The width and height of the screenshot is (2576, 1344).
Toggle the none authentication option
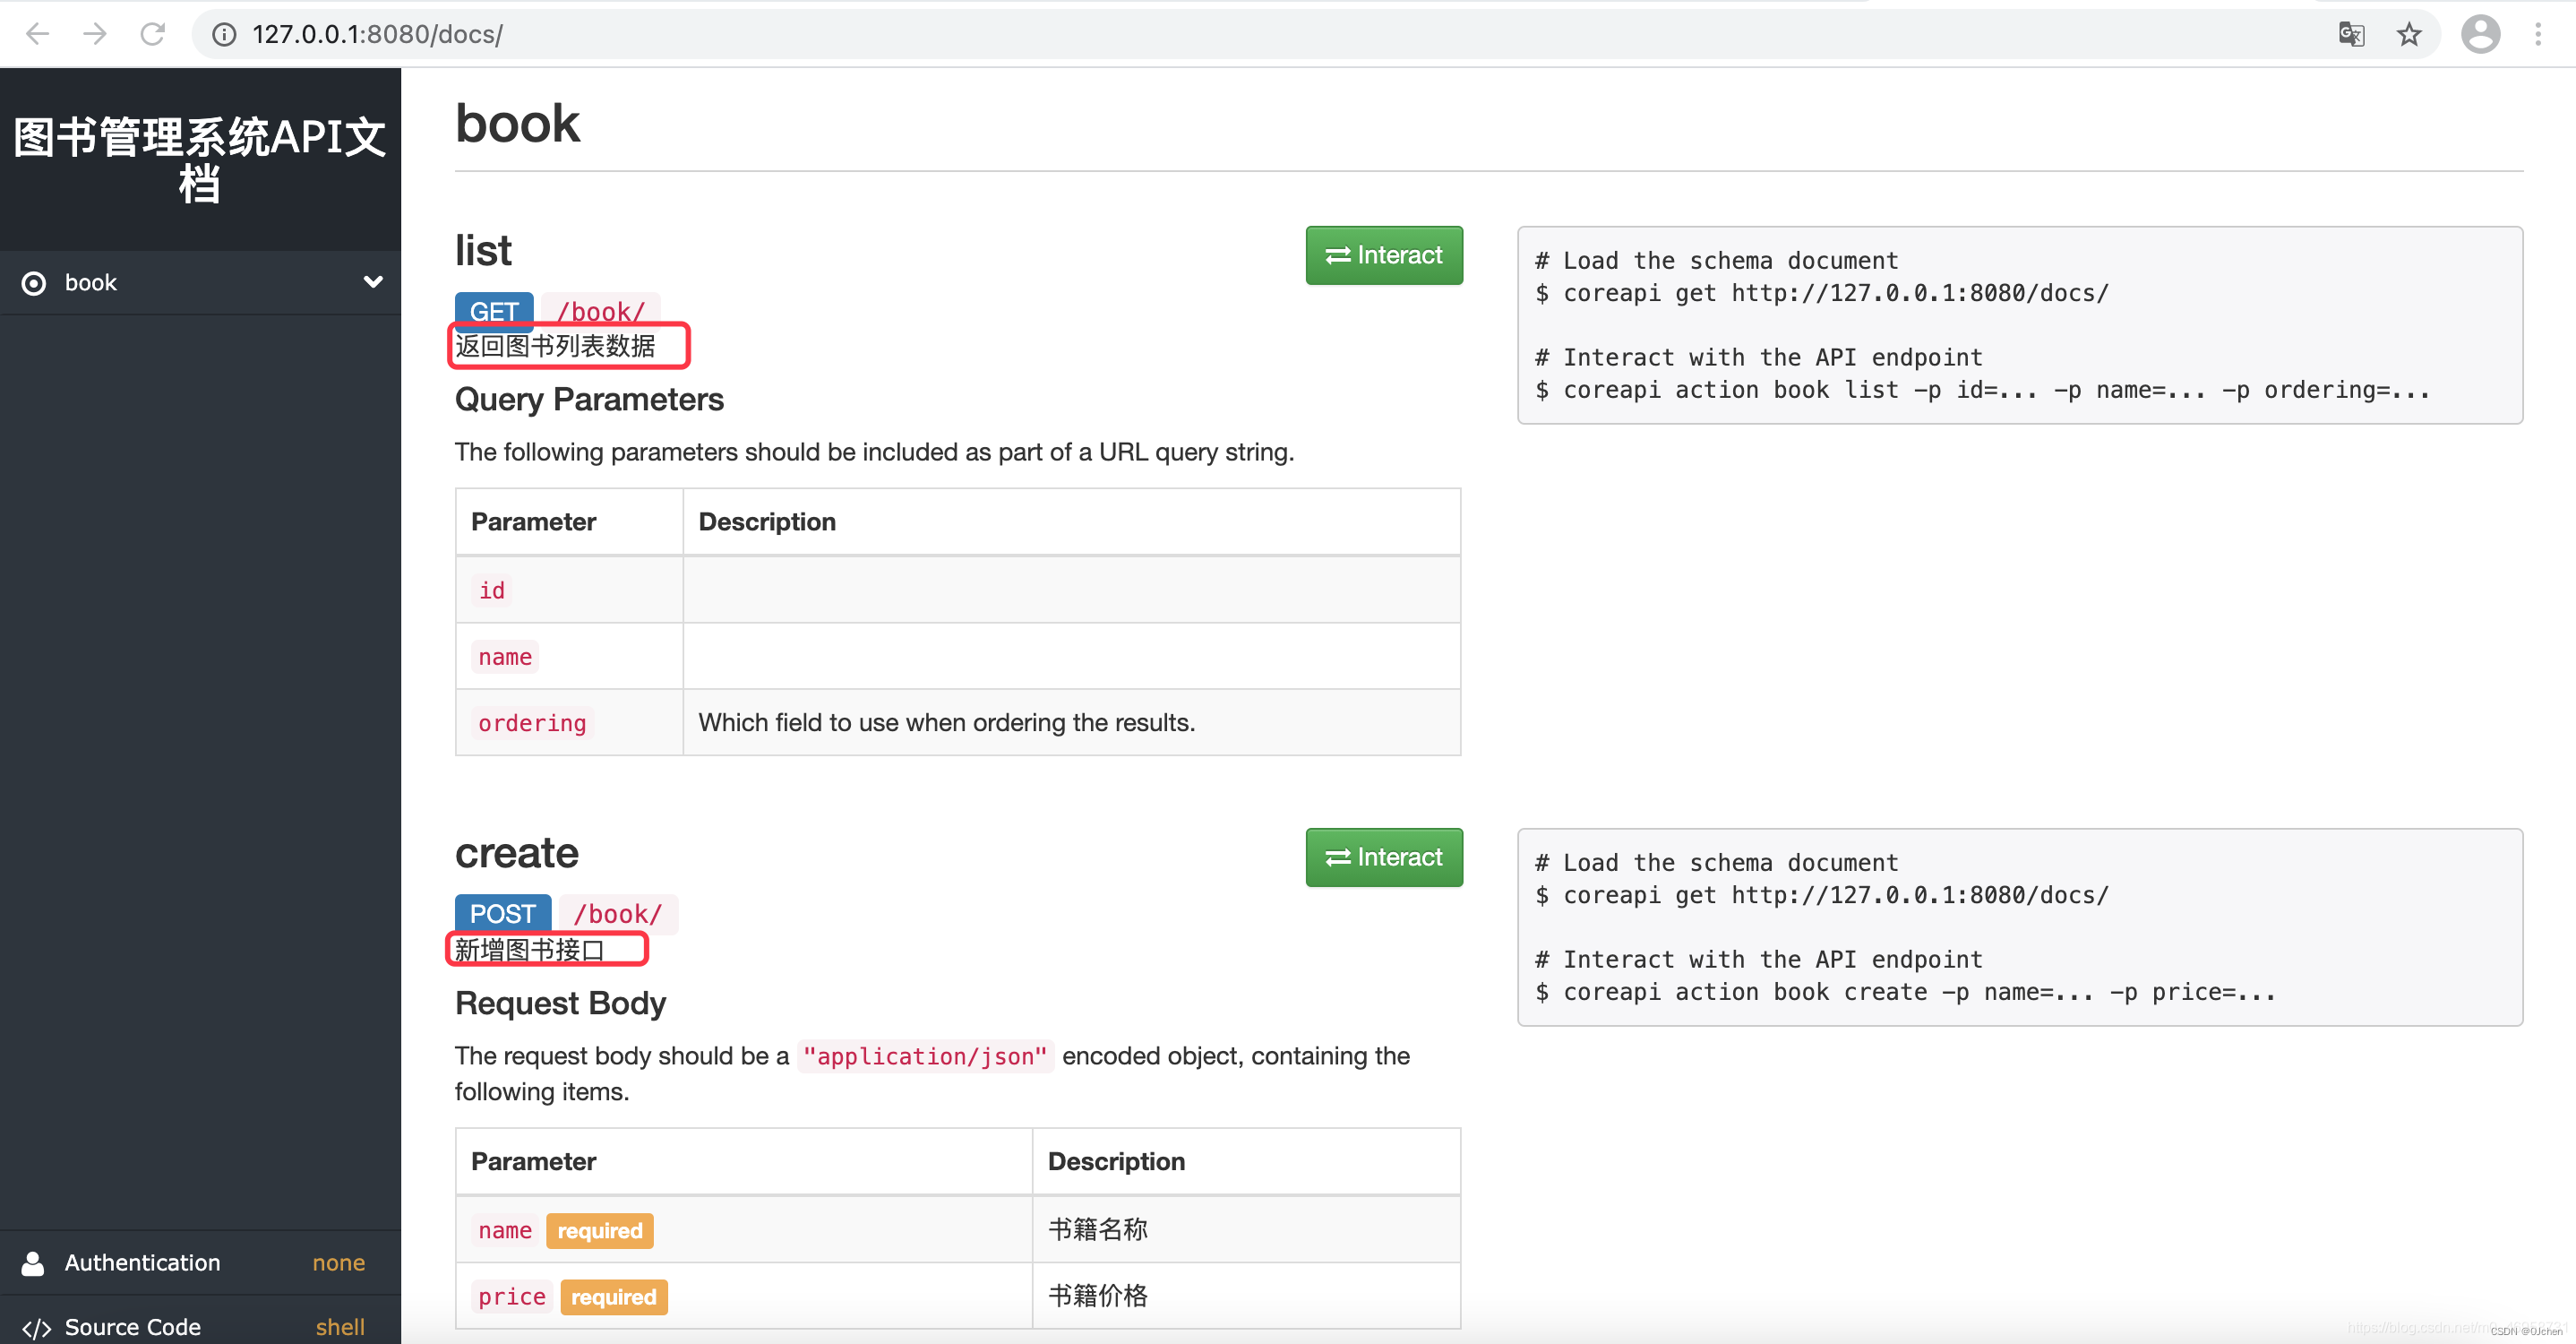click(339, 1261)
